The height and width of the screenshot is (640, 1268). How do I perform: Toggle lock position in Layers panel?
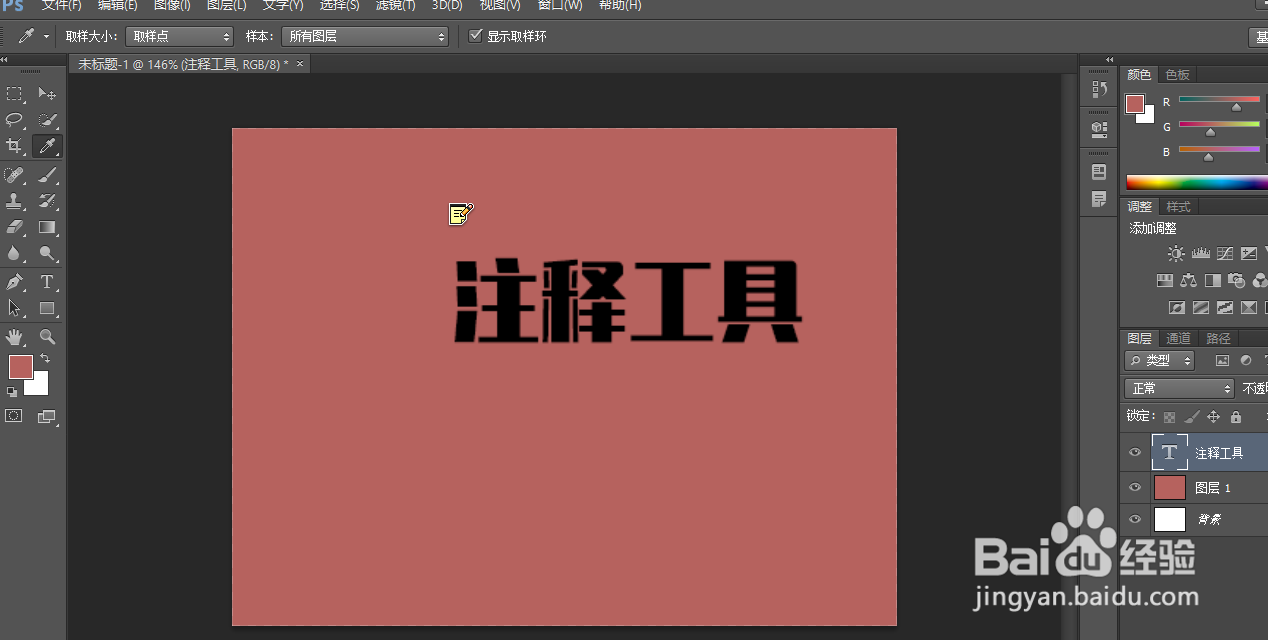click(x=1213, y=417)
